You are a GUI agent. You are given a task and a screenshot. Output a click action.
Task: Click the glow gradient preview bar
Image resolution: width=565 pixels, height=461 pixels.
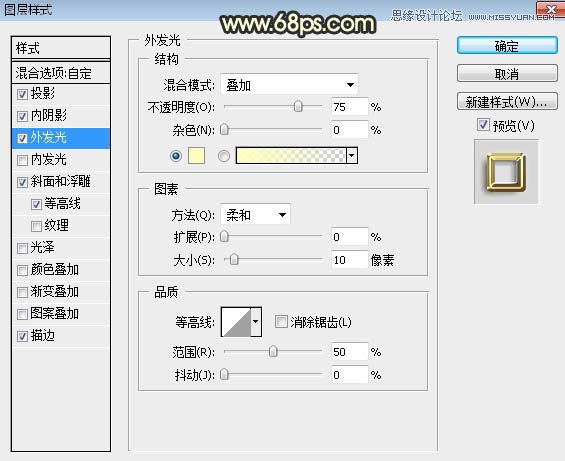[291, 156]
